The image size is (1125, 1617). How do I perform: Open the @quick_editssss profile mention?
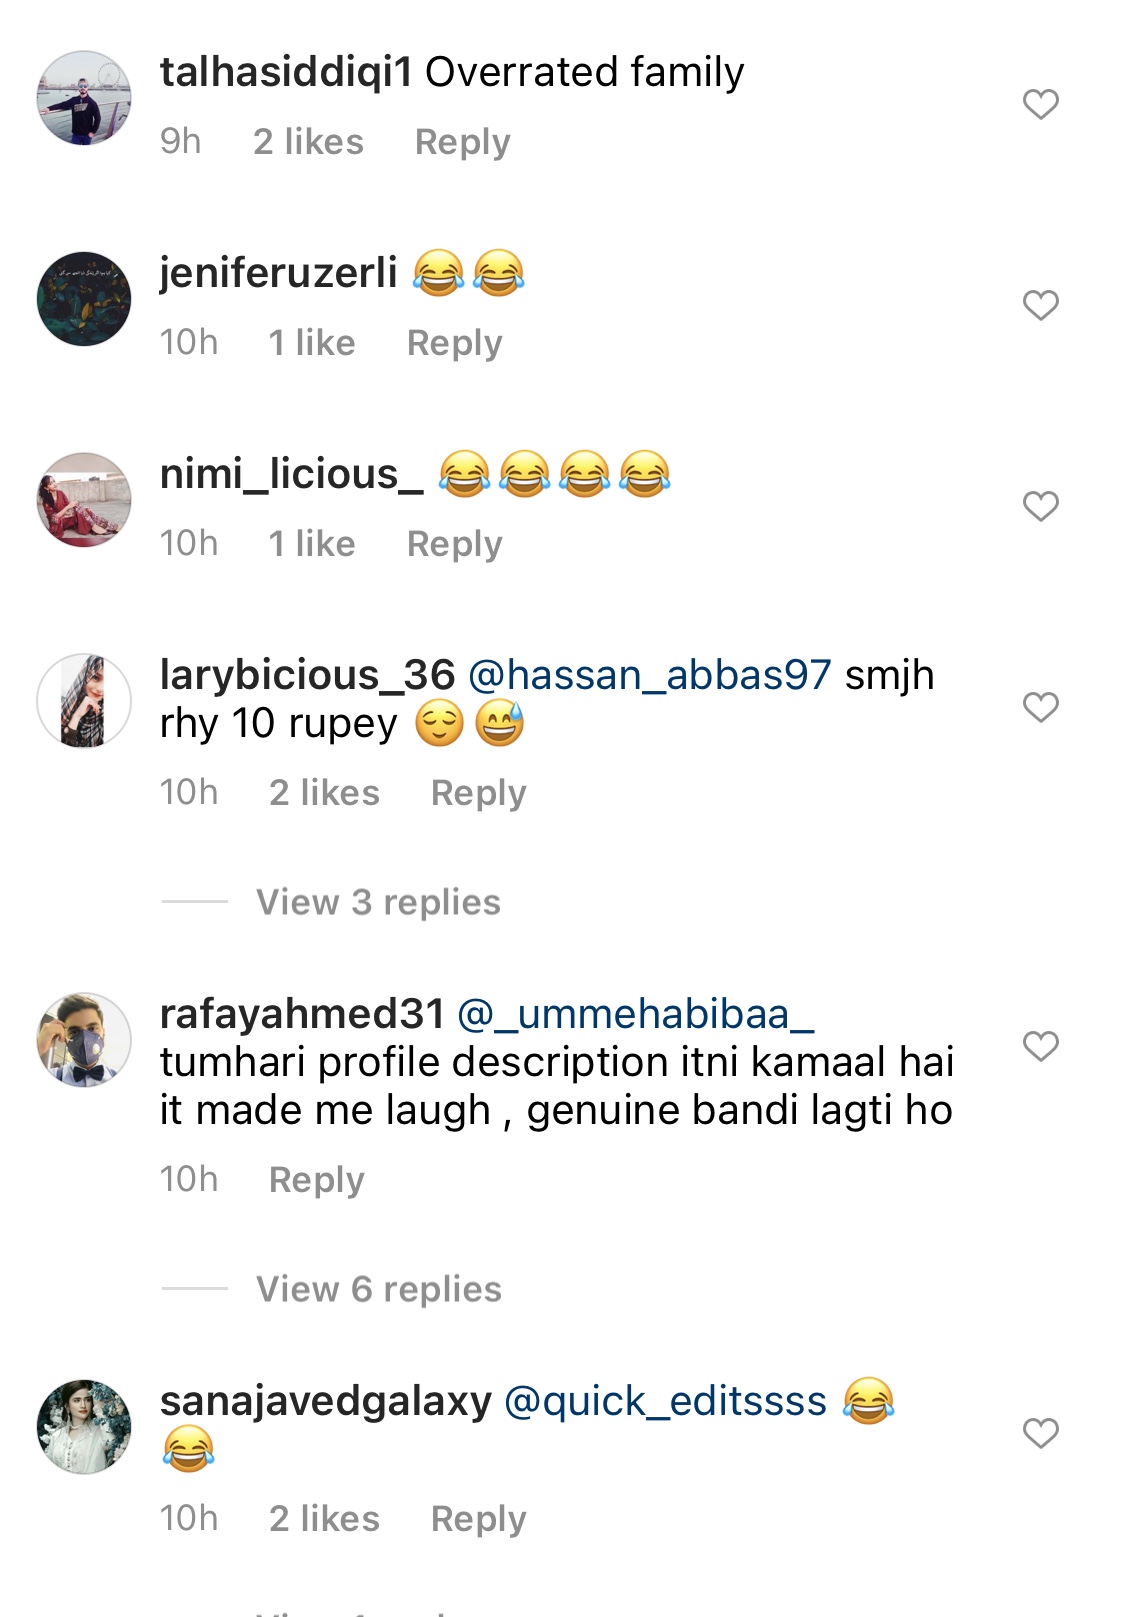(x=665, y=1401)
